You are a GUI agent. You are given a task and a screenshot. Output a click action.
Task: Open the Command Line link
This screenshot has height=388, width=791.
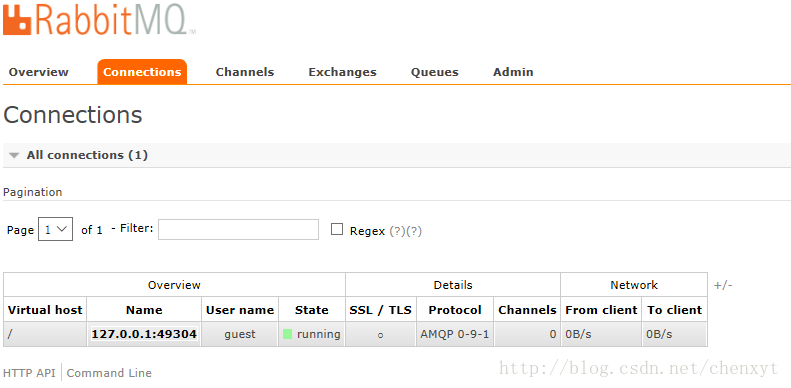109,373
